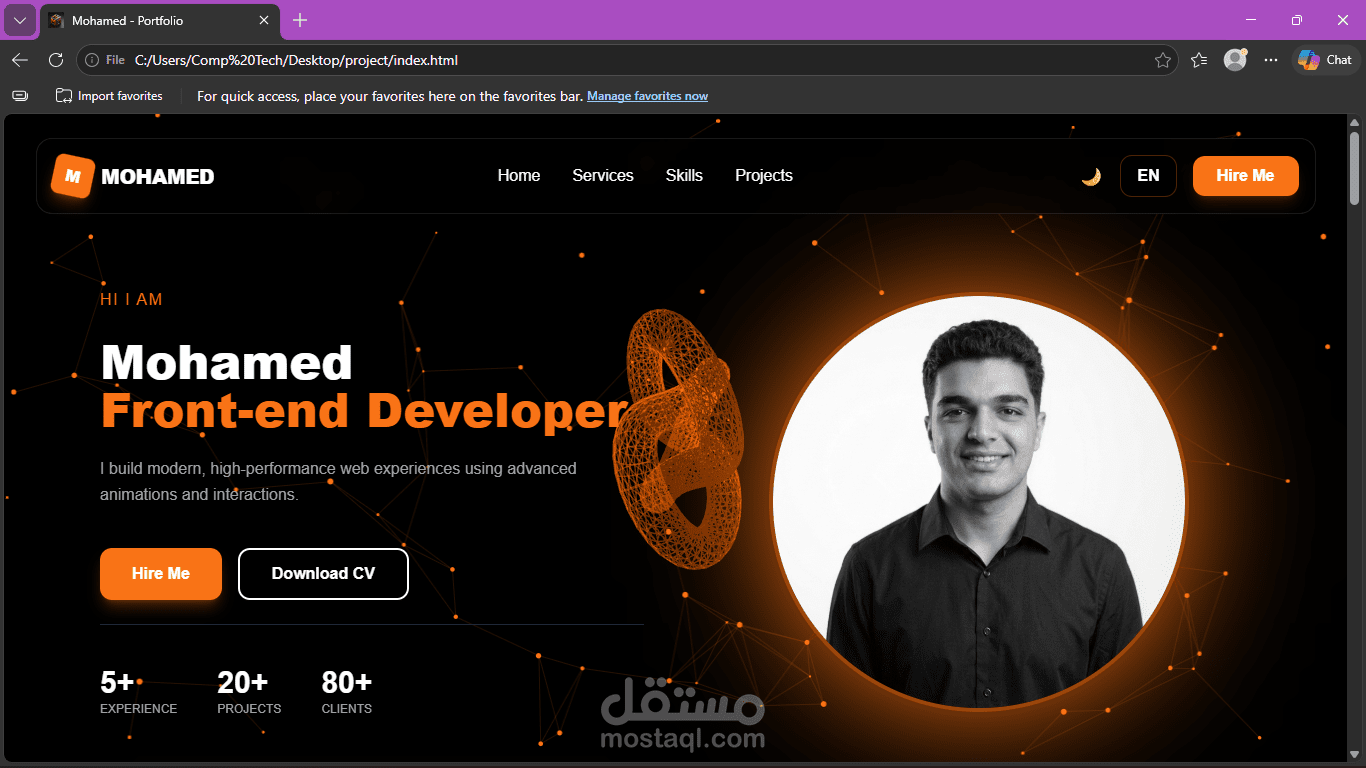Close the Mohamed - Portfolio tab

264,20
